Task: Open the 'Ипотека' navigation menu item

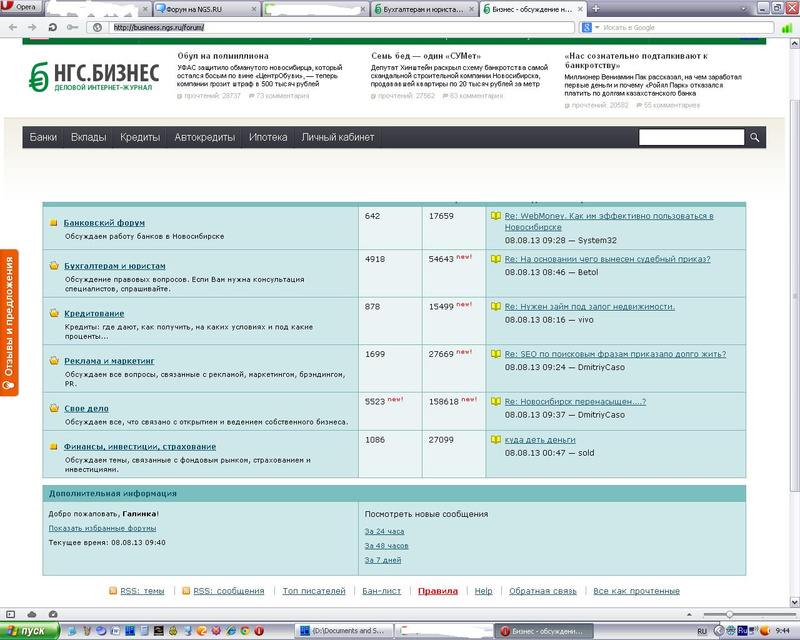Action: pos(268,138)
